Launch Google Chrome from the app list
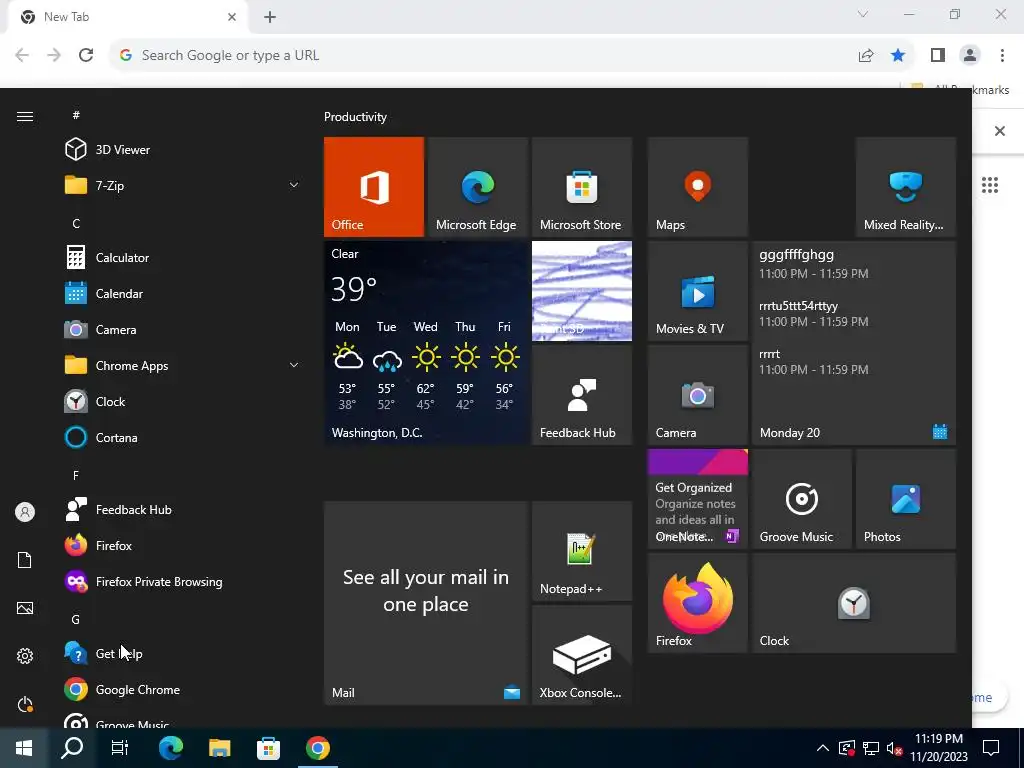 183,690
